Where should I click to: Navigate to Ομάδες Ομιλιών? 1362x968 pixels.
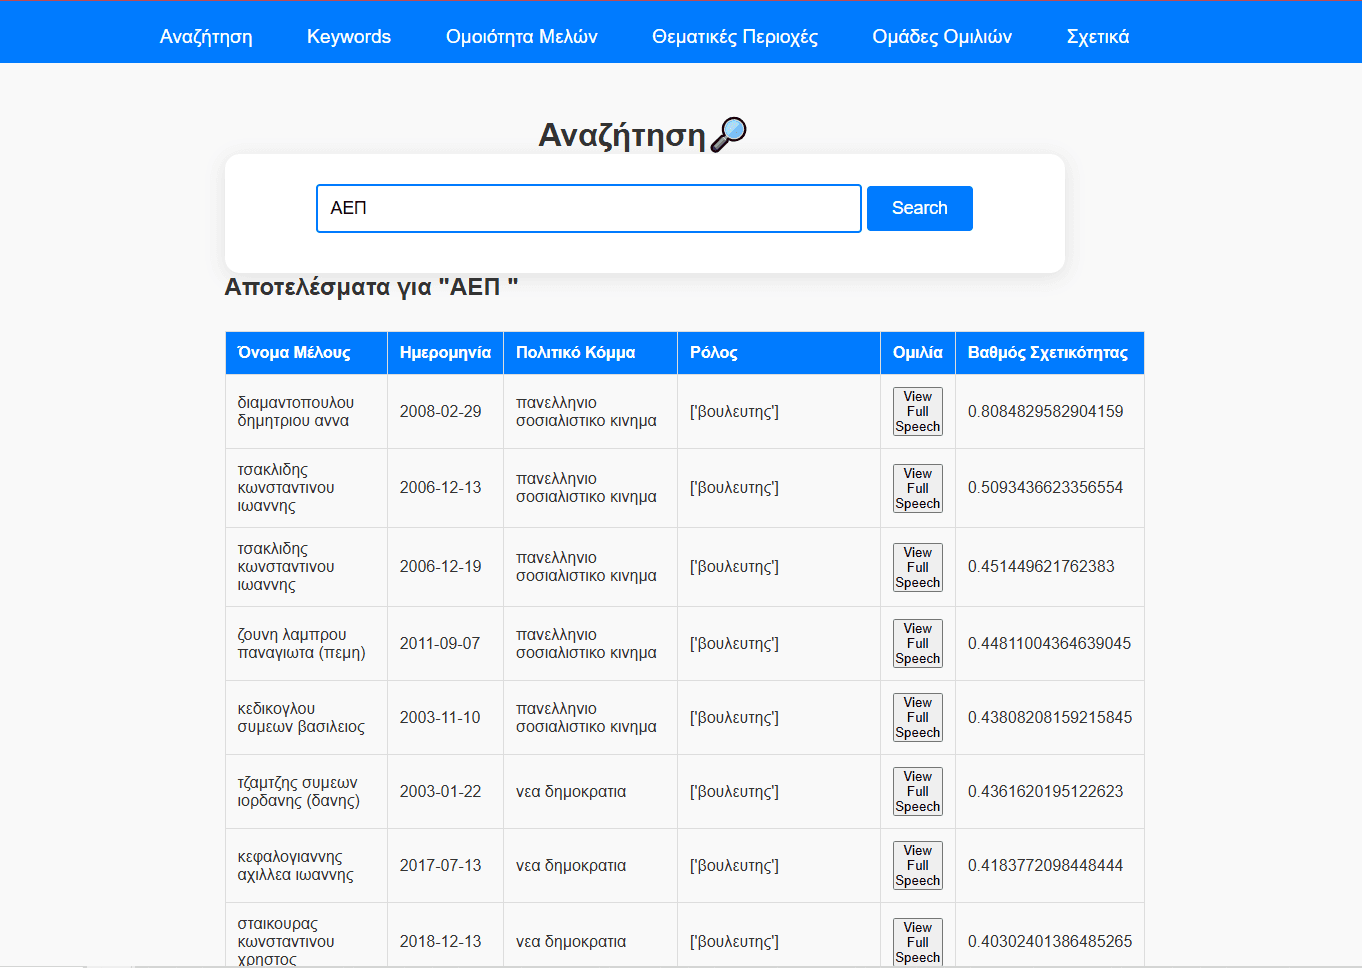pyautogui.click(x=942, y=37)
